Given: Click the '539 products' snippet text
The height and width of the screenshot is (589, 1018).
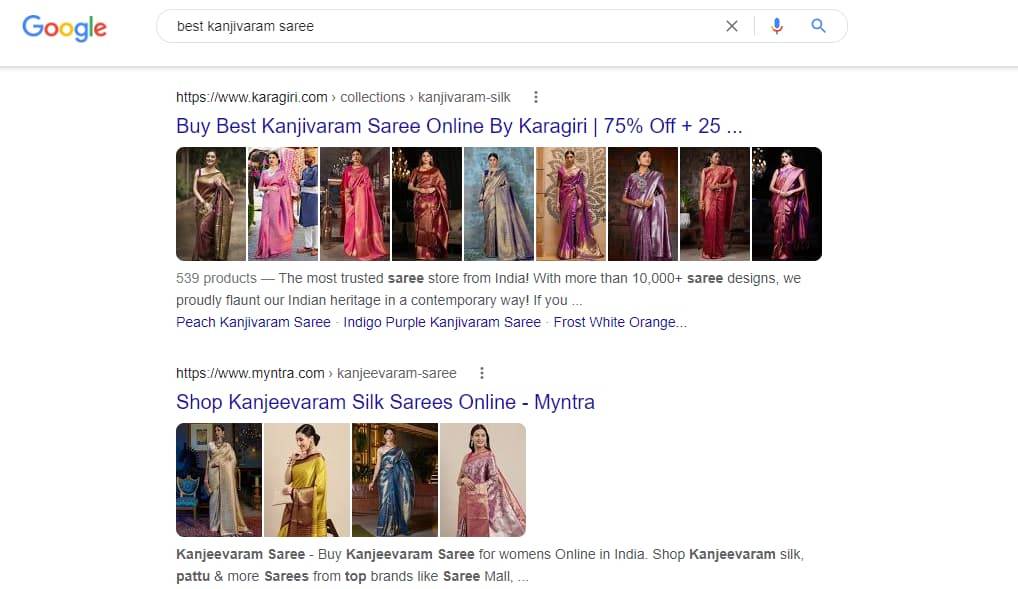Looking at the screenshot, I should click(216, 278).
